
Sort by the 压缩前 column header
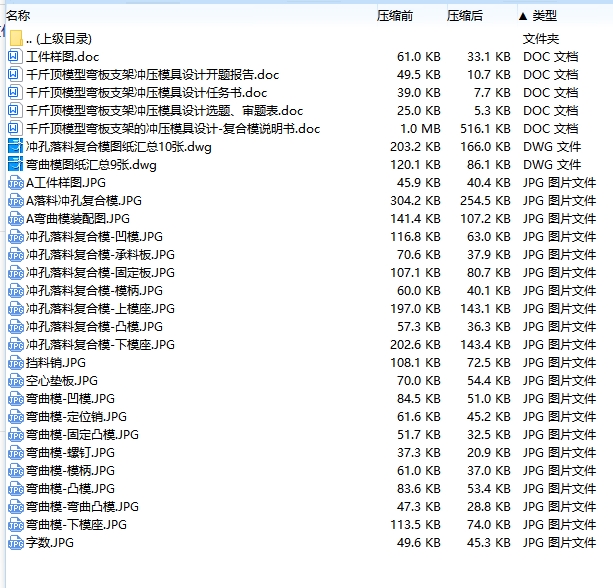pos(395,16)
